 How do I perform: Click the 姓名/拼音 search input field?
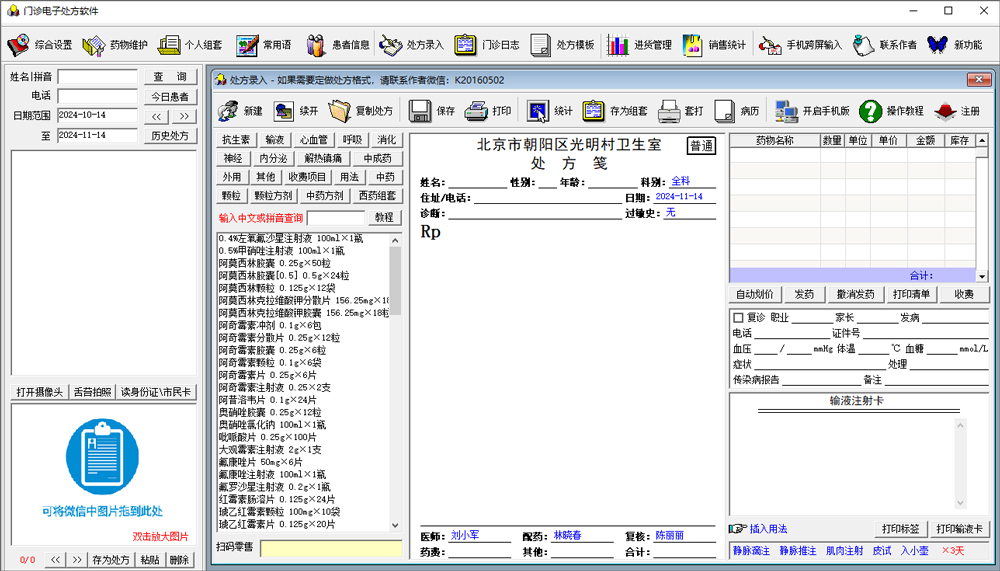click(97, 77)
